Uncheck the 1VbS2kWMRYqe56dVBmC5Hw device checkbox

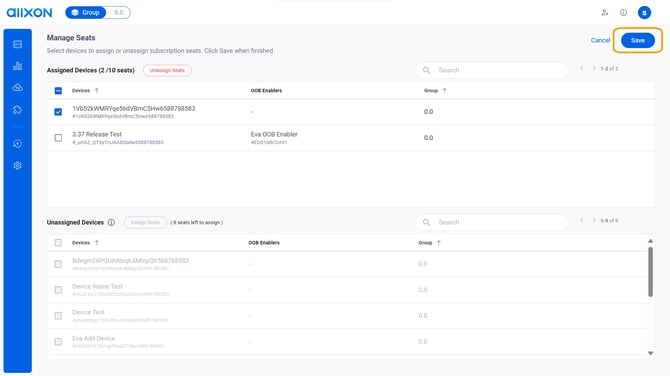click(58, 112)
